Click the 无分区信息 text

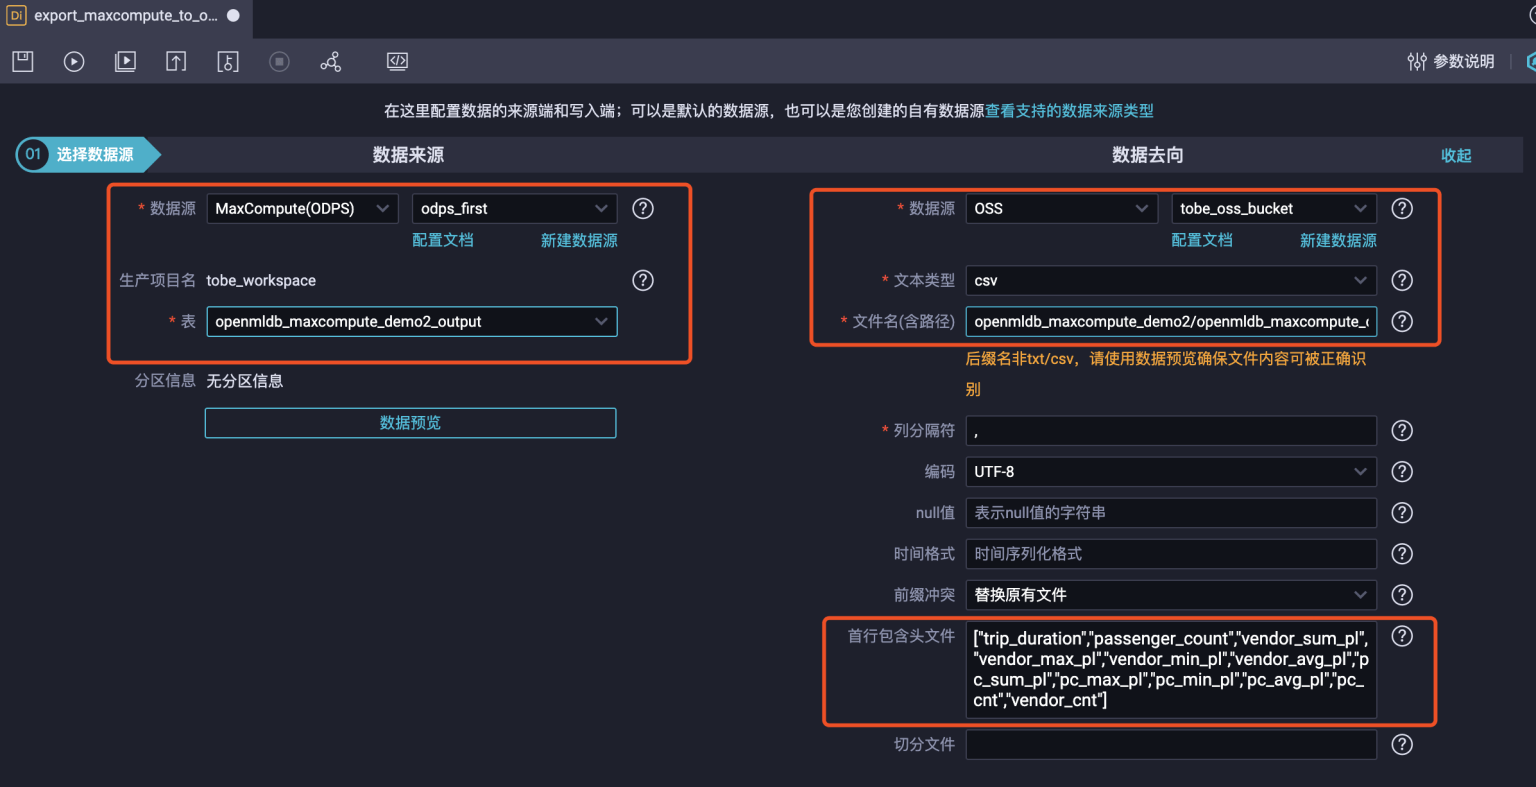tap(244, 381)
